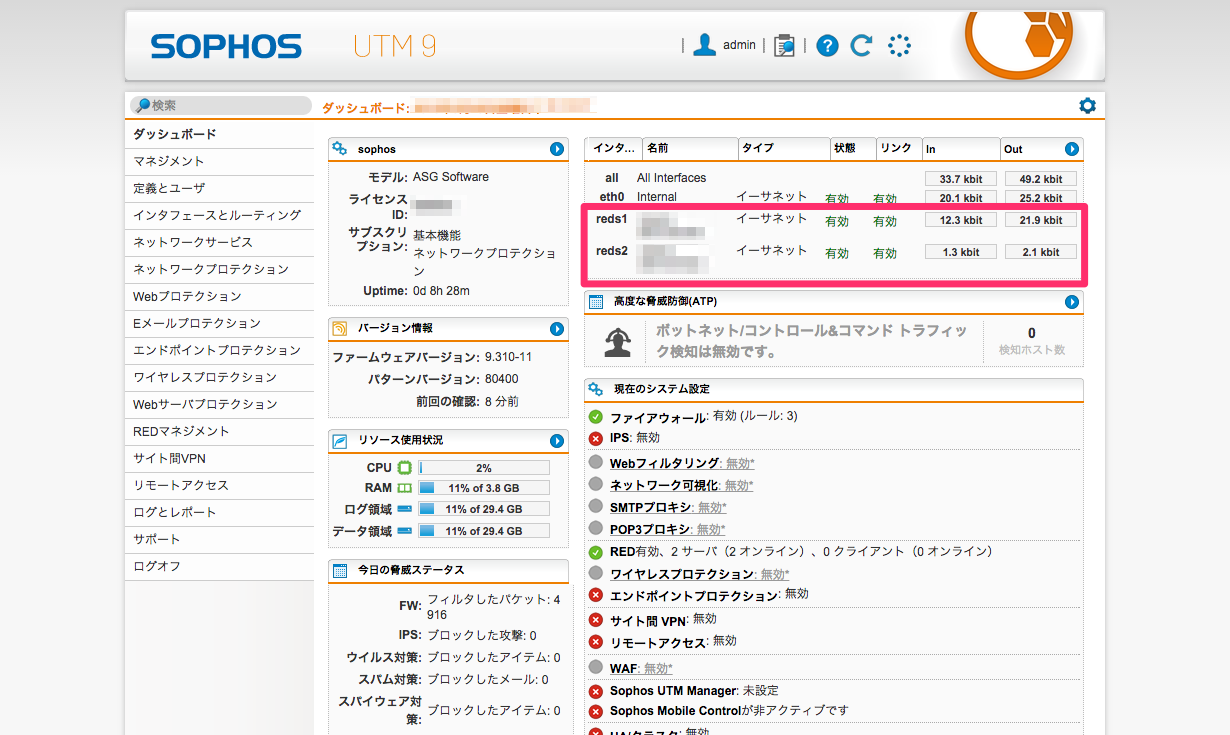Open the help question mark icon
Viewport: 1230px width, 735px height.
click(827, 45)
